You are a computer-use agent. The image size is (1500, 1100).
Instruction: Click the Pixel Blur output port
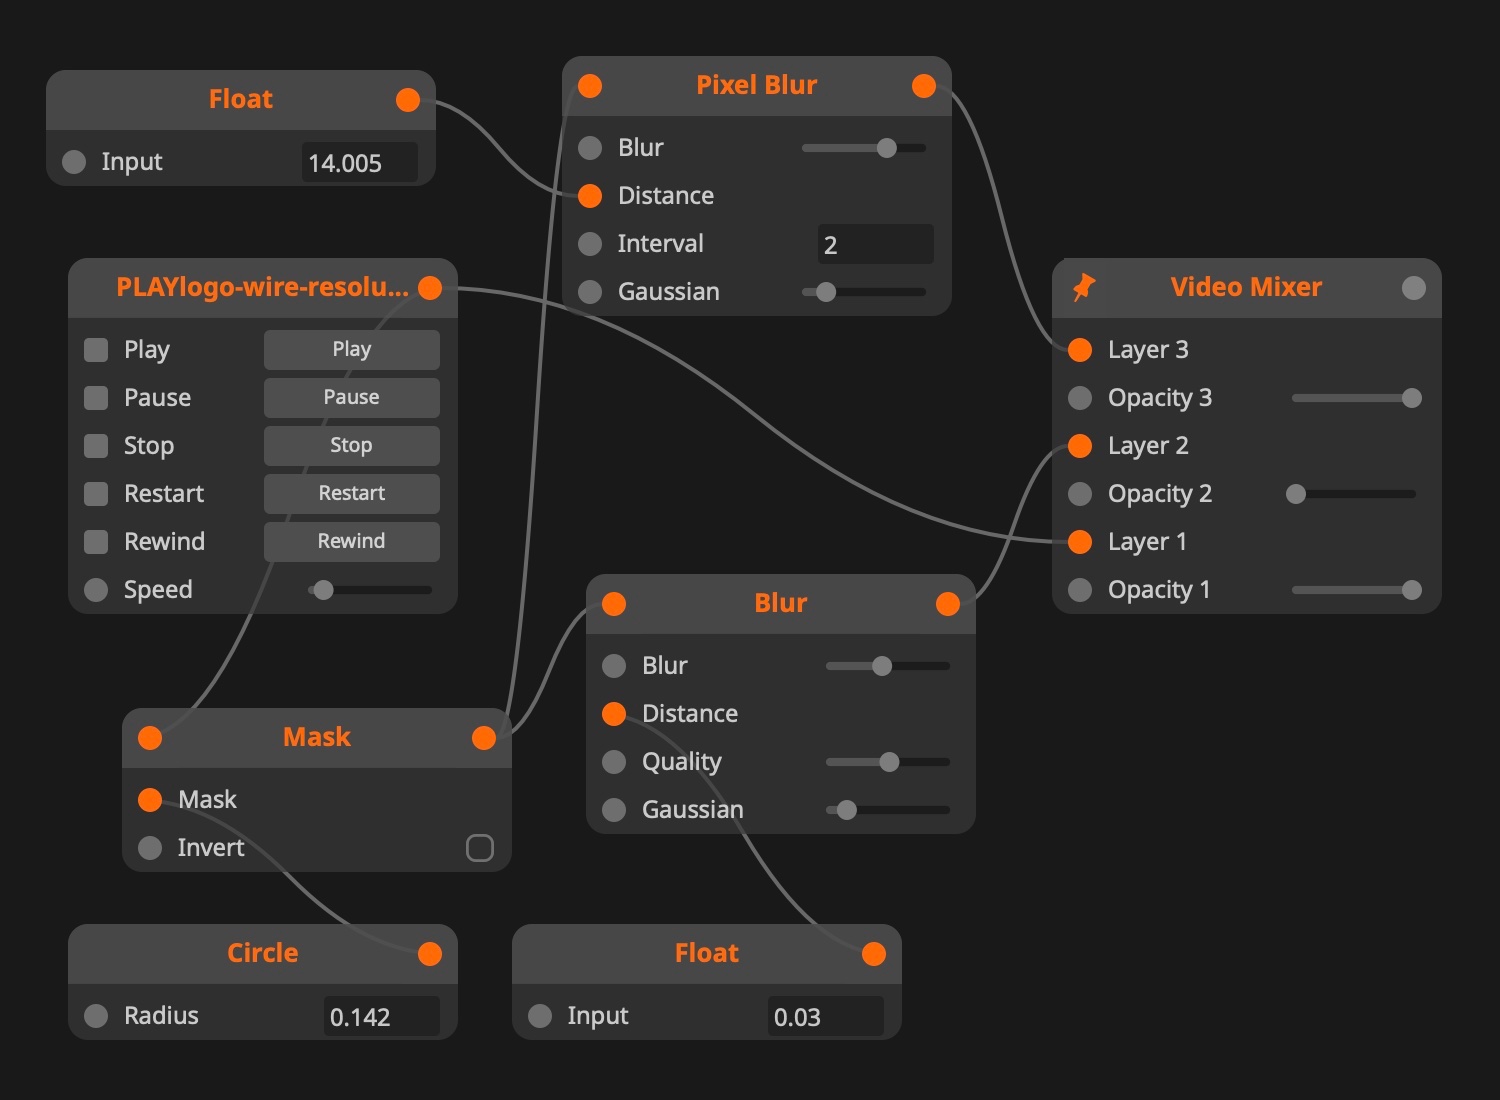point(924,86)
